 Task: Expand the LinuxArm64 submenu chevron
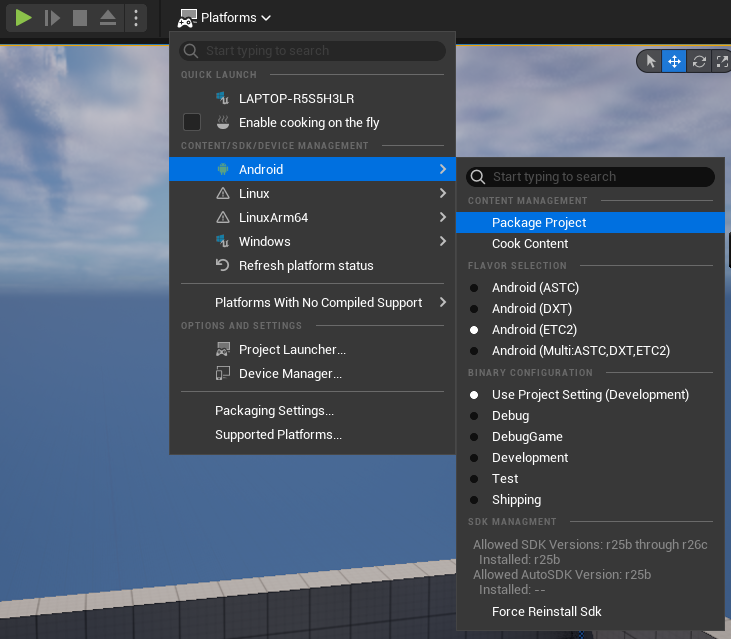coord(443,217)
